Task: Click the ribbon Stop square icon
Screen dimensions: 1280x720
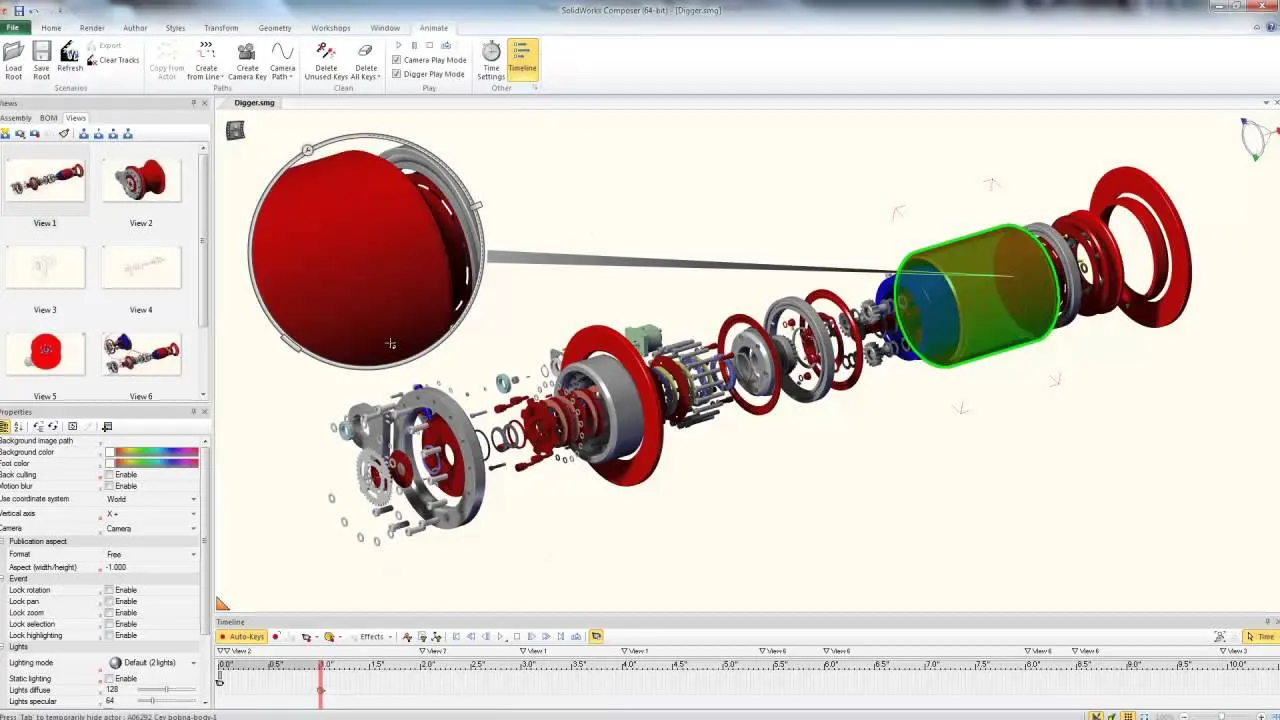Action: click(429, 46)
